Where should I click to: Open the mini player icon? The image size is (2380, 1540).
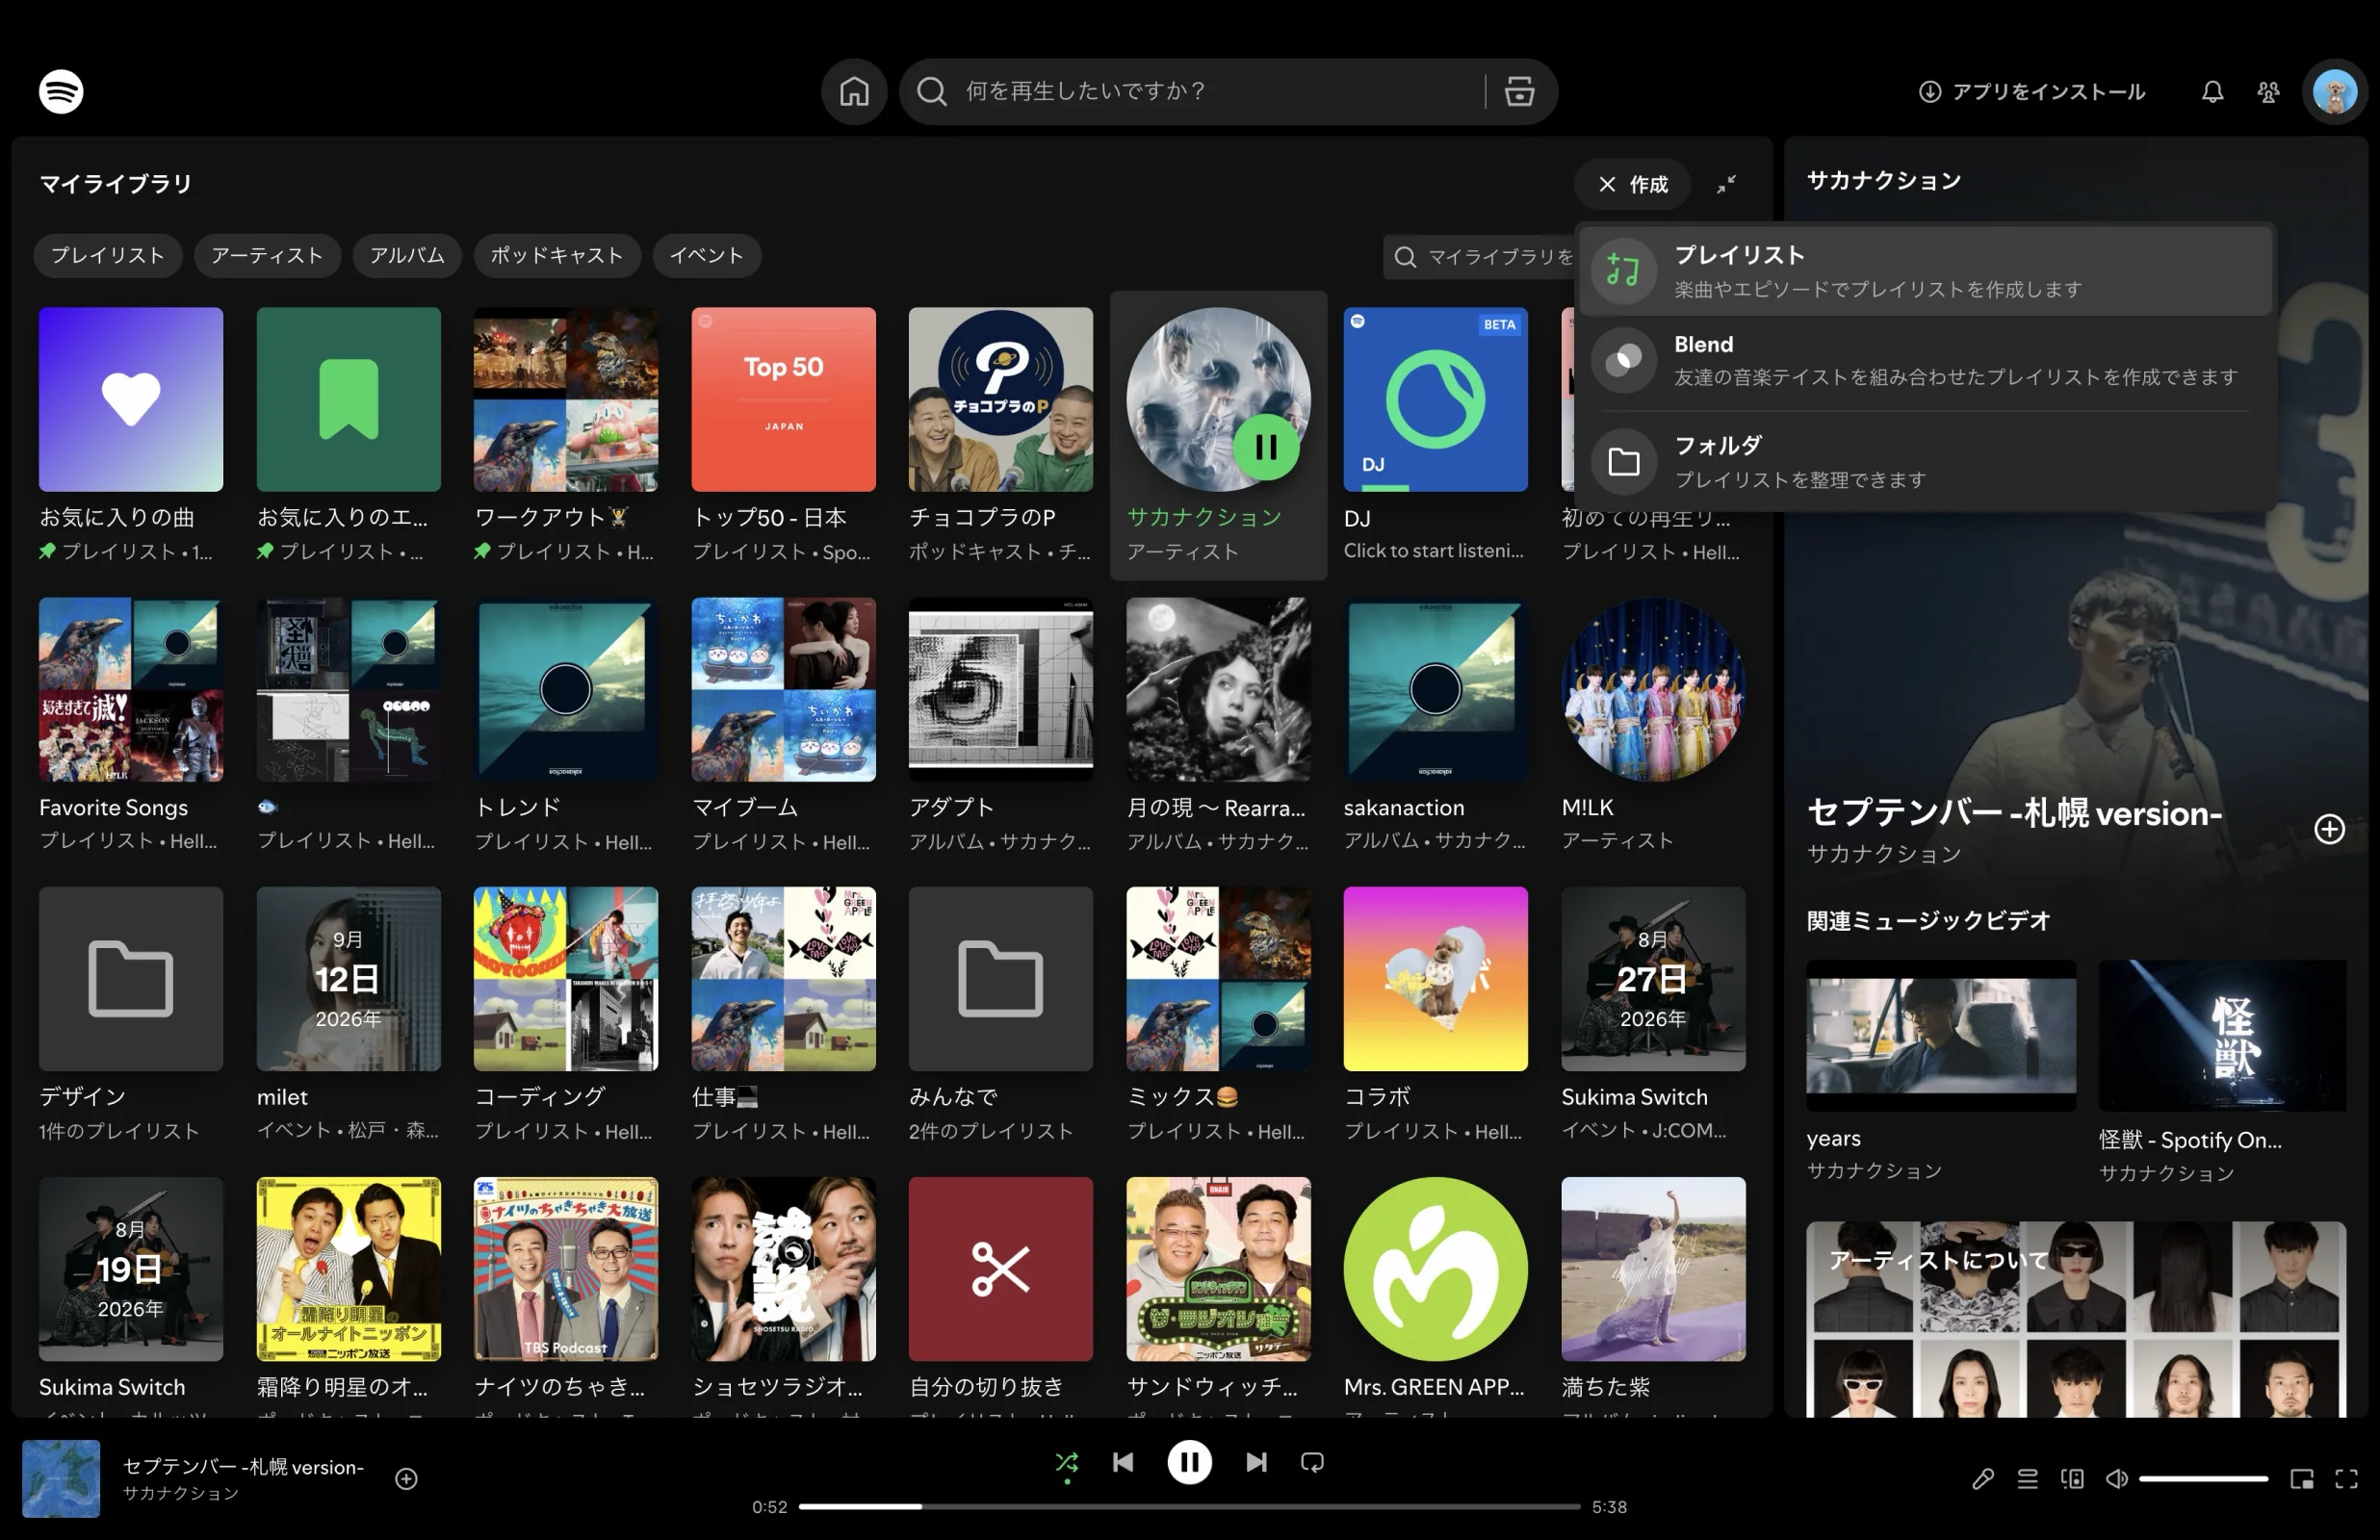pos(2301,1478)
